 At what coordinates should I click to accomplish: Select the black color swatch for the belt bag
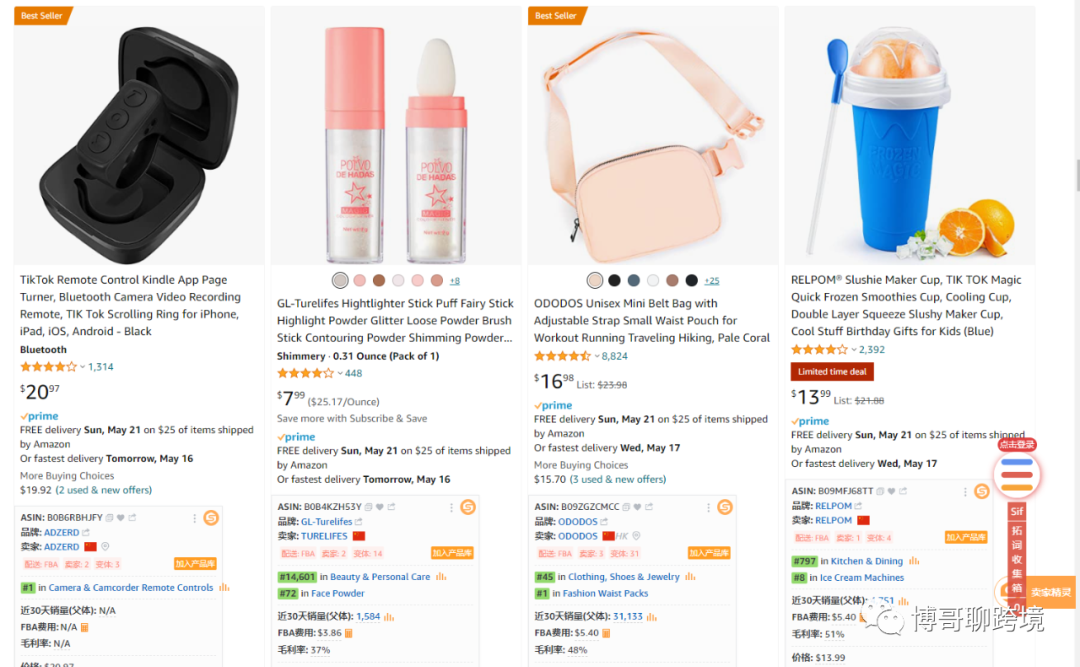click(x=614, y=280)
